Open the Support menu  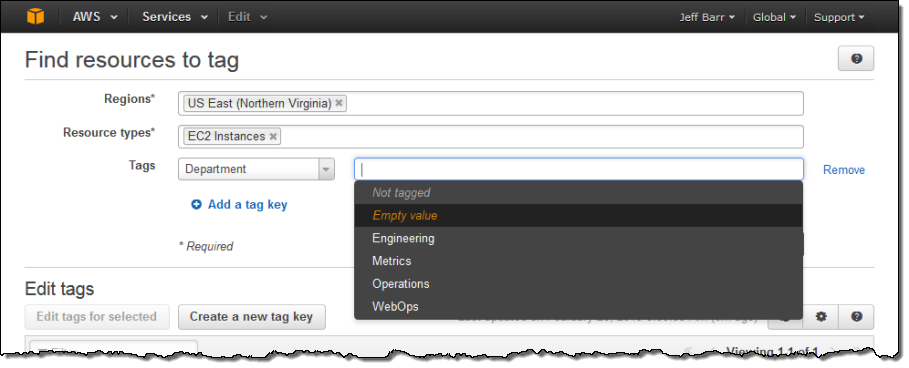[839, 17]
